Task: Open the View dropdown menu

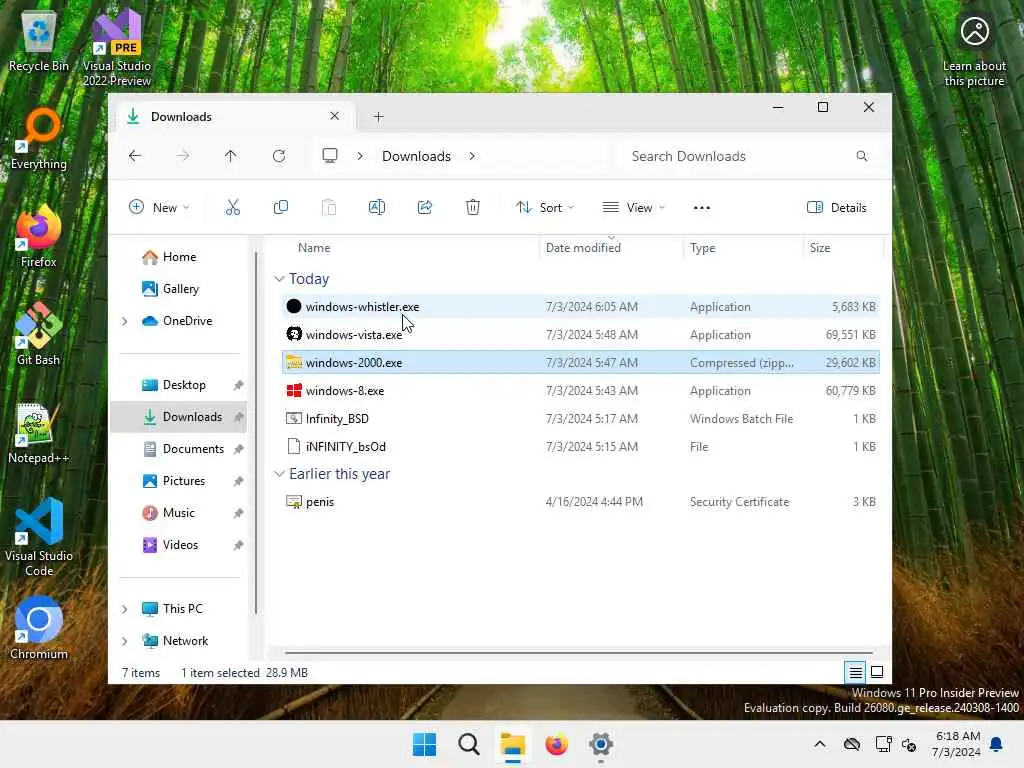Action: (x=633, y=208)
